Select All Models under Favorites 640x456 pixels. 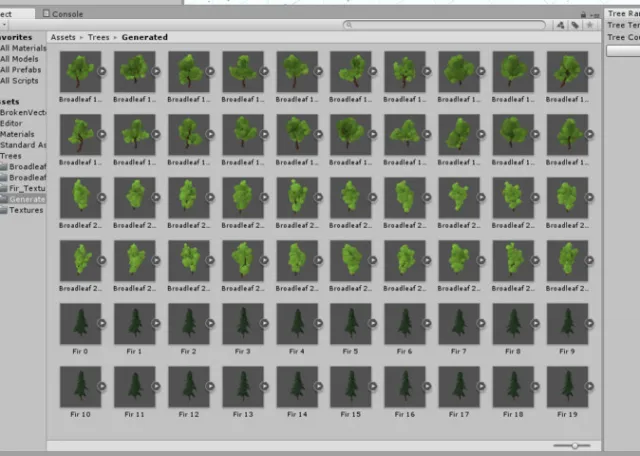19,59
